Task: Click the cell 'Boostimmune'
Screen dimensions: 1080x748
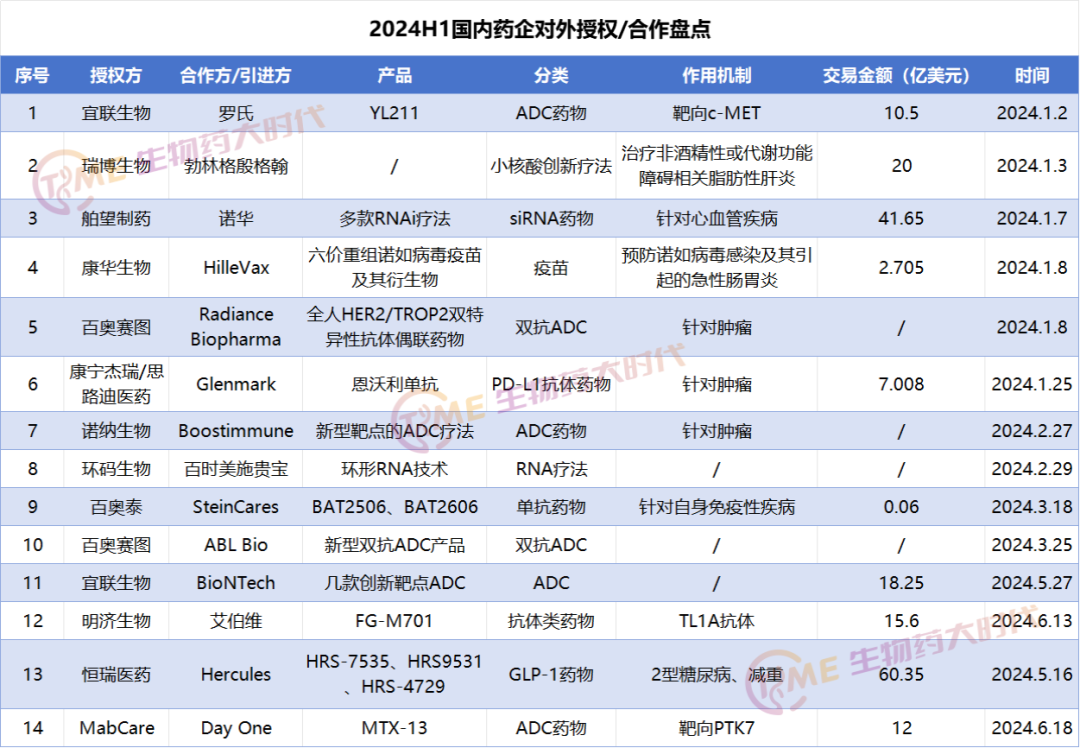Action: [236, 431]
